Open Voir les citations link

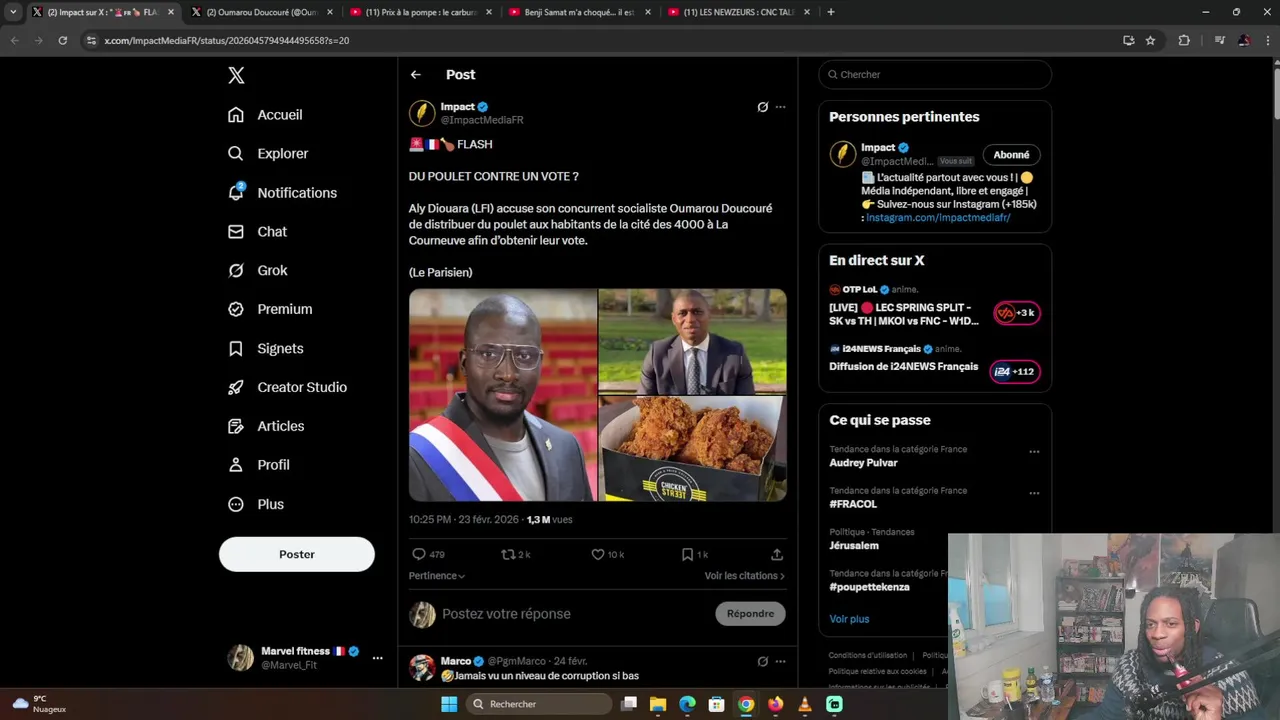(745, 576)
